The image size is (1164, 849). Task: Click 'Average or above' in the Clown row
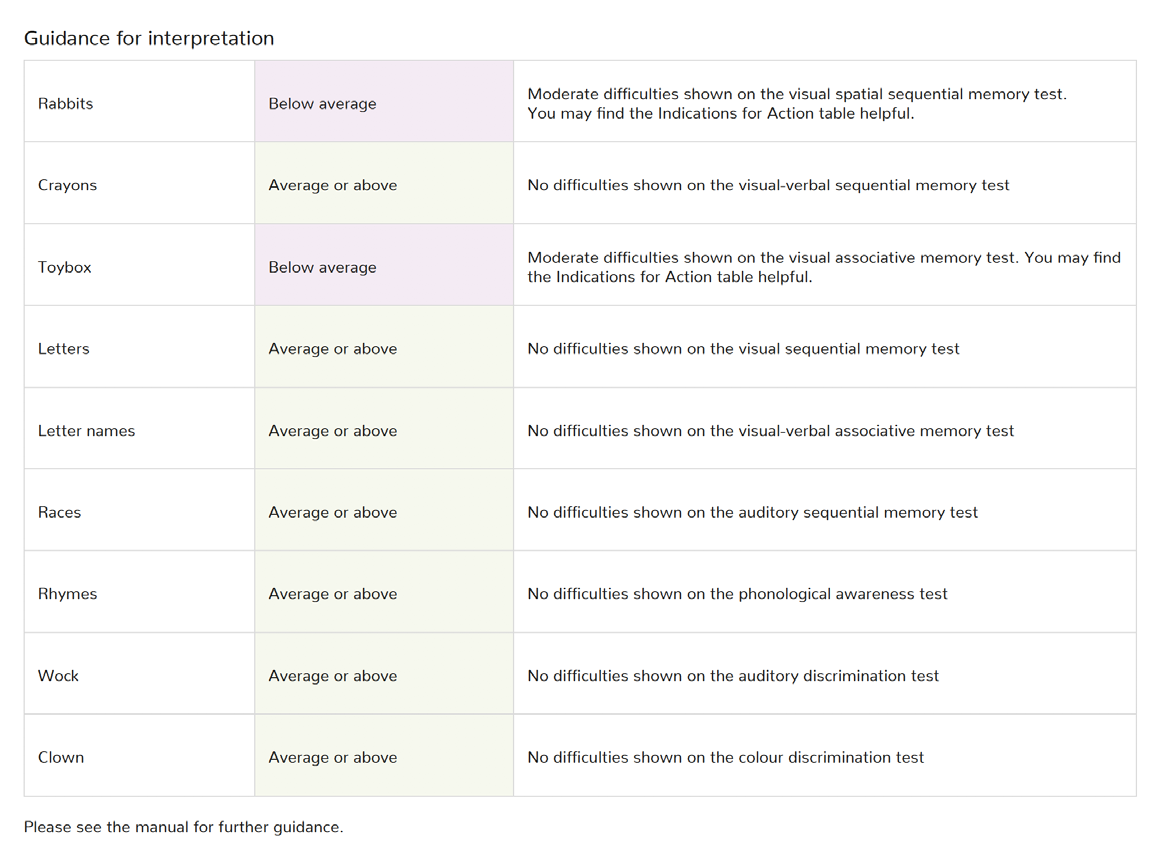333,758
